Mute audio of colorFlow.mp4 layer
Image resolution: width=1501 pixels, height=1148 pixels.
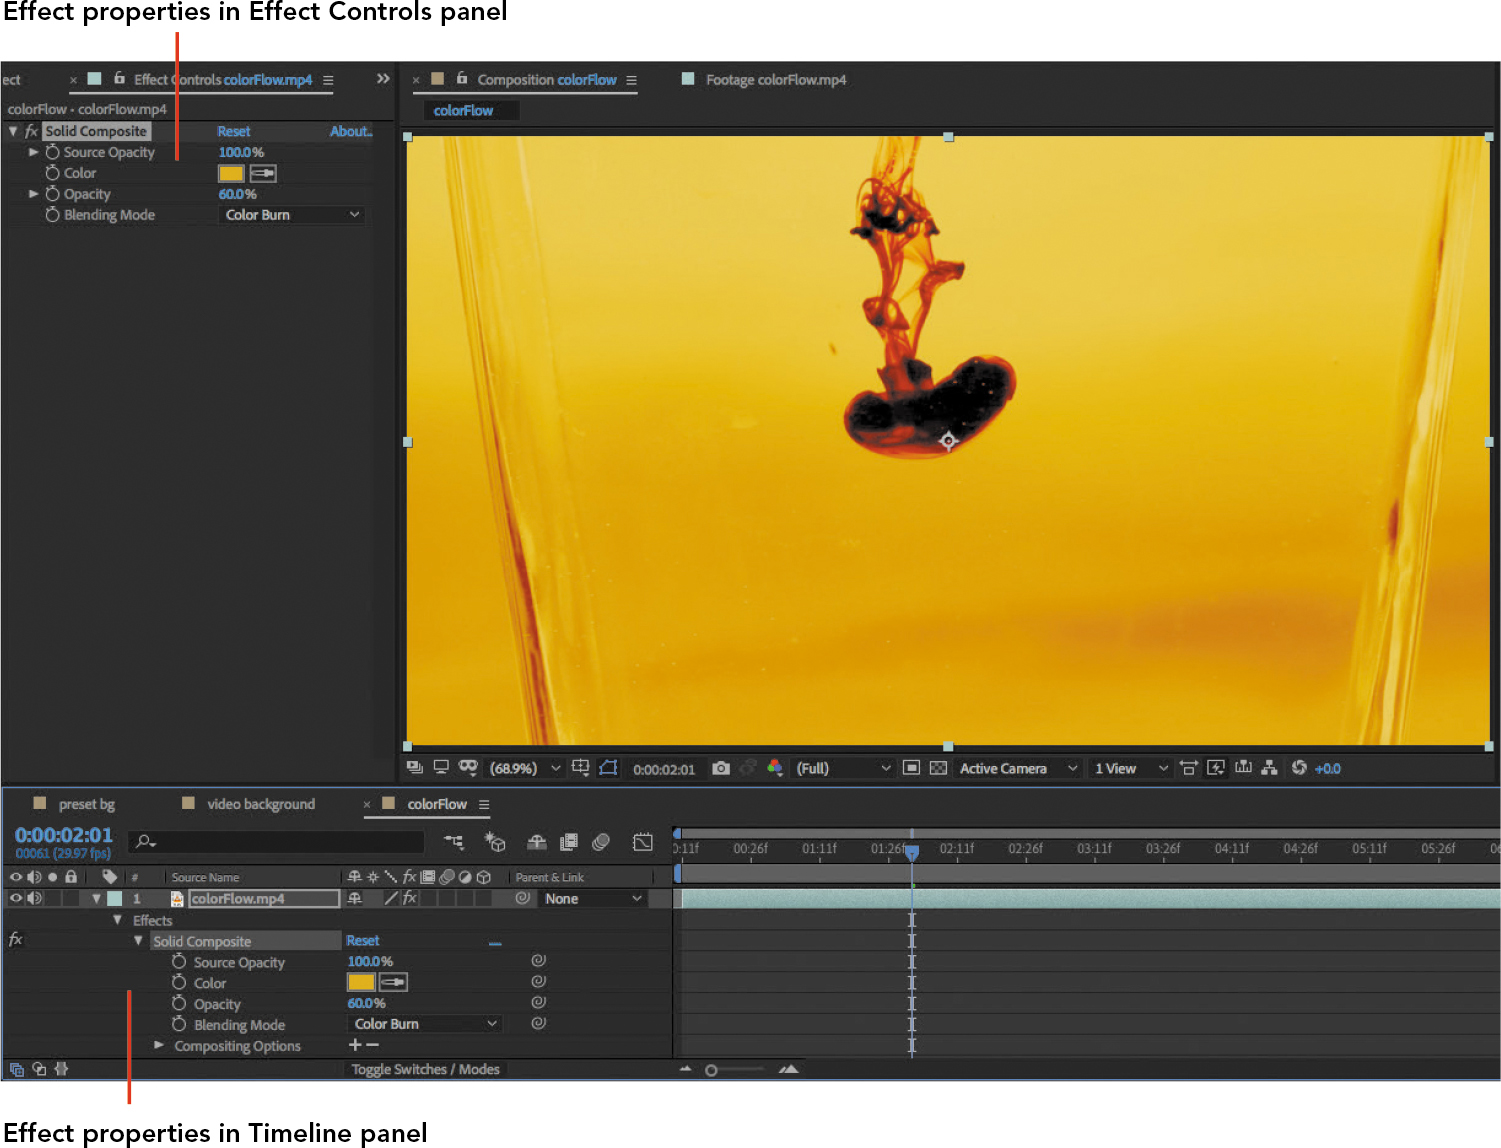click(x=35, y=898)
